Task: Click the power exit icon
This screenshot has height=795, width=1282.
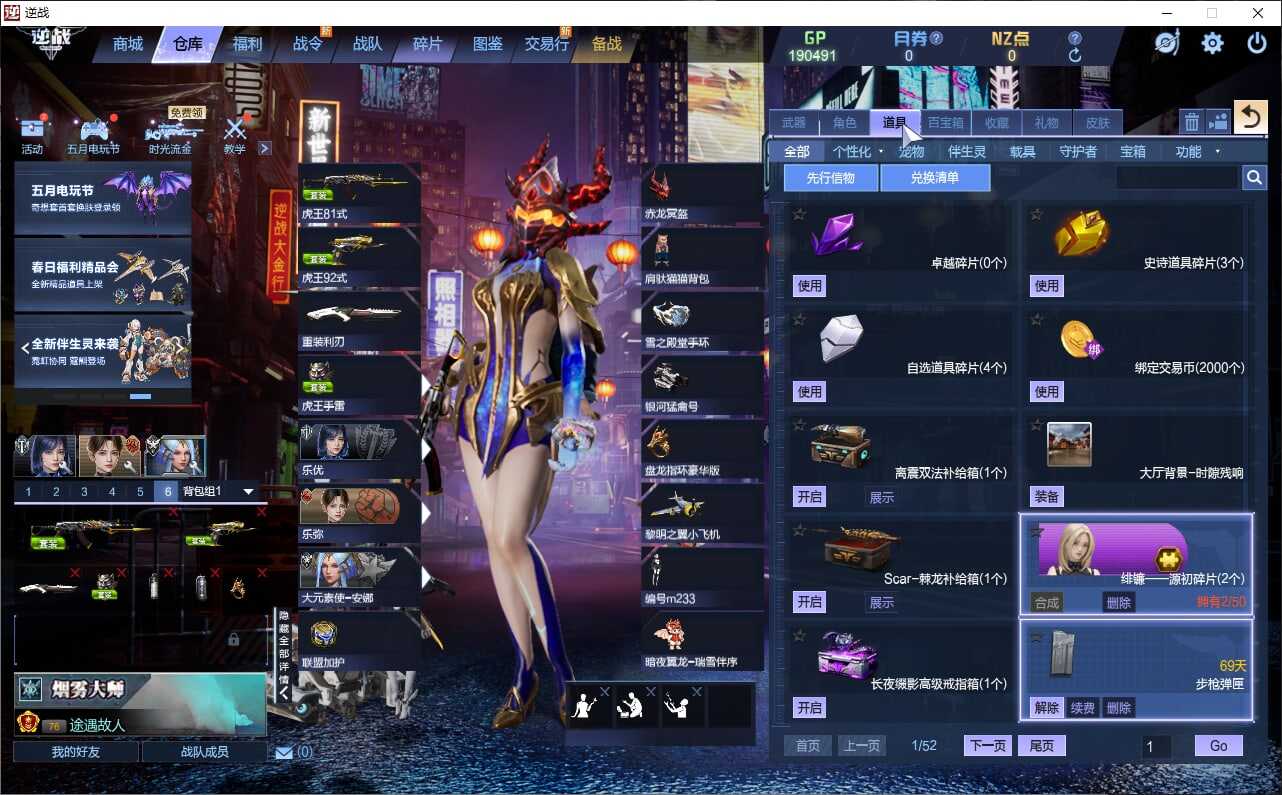Action: pyautogui.click(x=1257, y=43)
